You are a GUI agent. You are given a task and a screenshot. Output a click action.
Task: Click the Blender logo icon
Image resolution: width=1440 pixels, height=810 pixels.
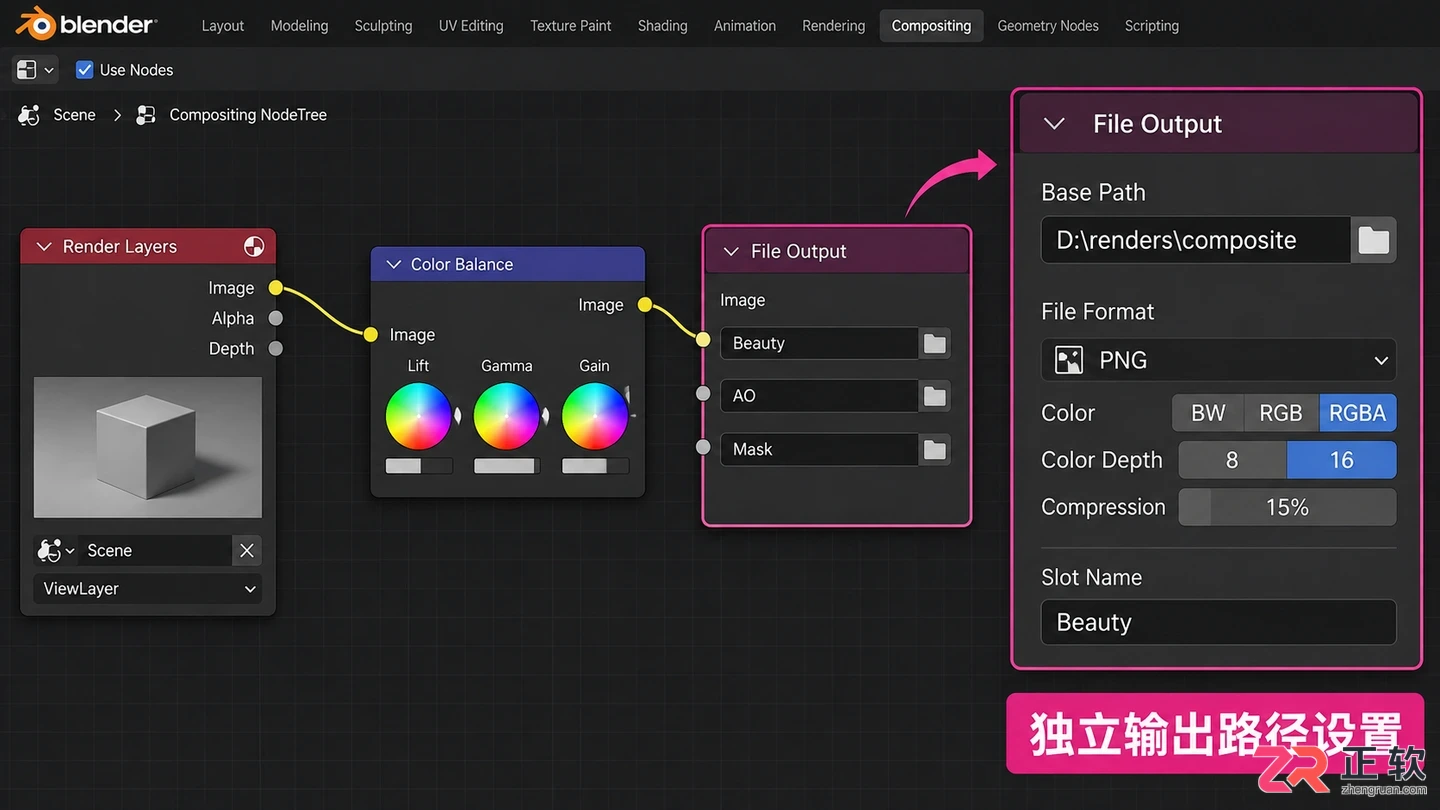point(34,24)
